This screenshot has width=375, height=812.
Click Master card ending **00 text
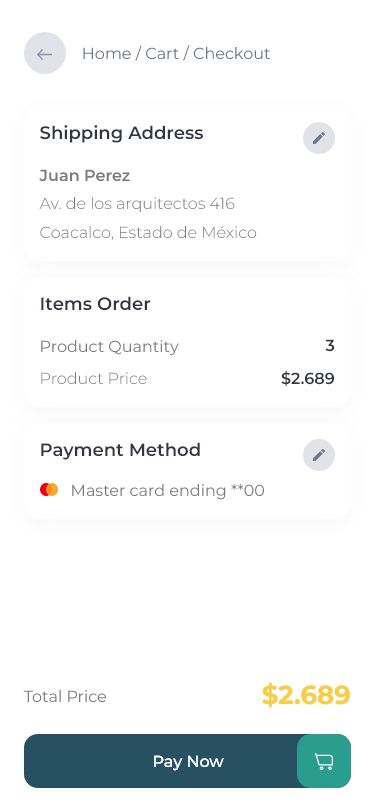(x=167, y=490)
